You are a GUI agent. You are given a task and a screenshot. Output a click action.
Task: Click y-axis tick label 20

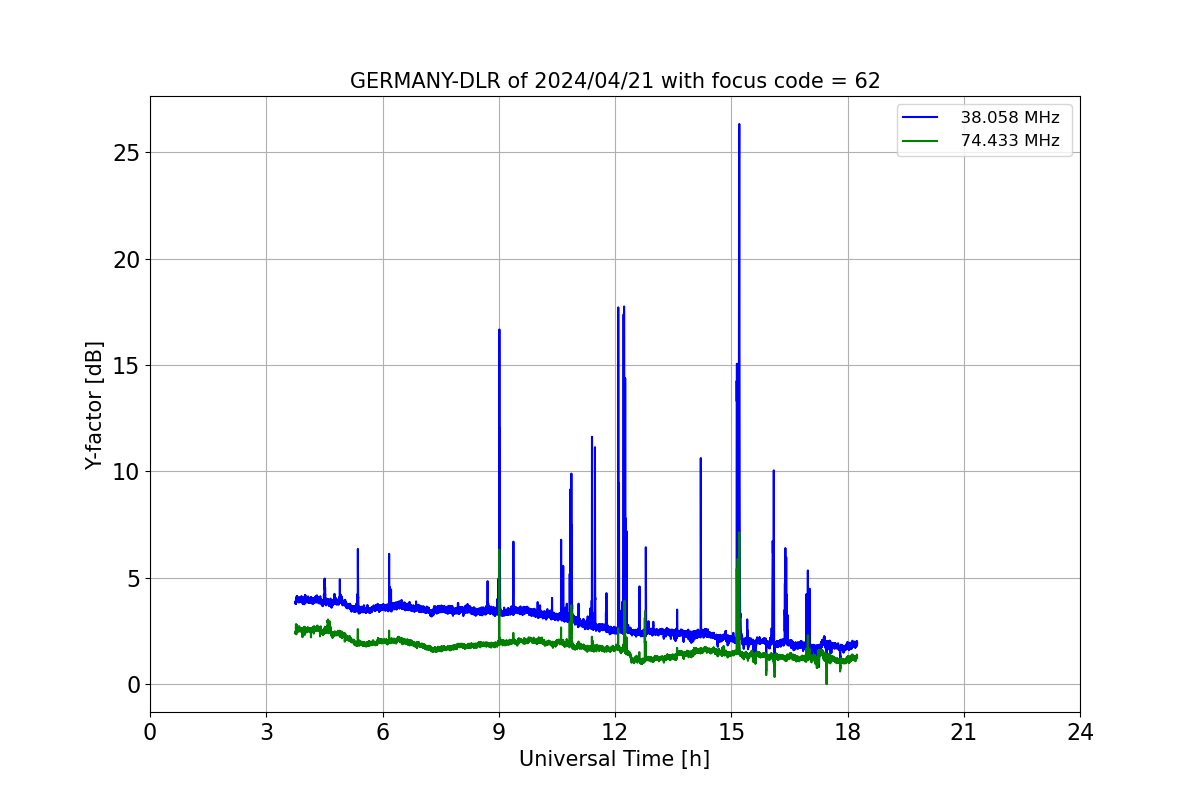[x=127, y=259]
